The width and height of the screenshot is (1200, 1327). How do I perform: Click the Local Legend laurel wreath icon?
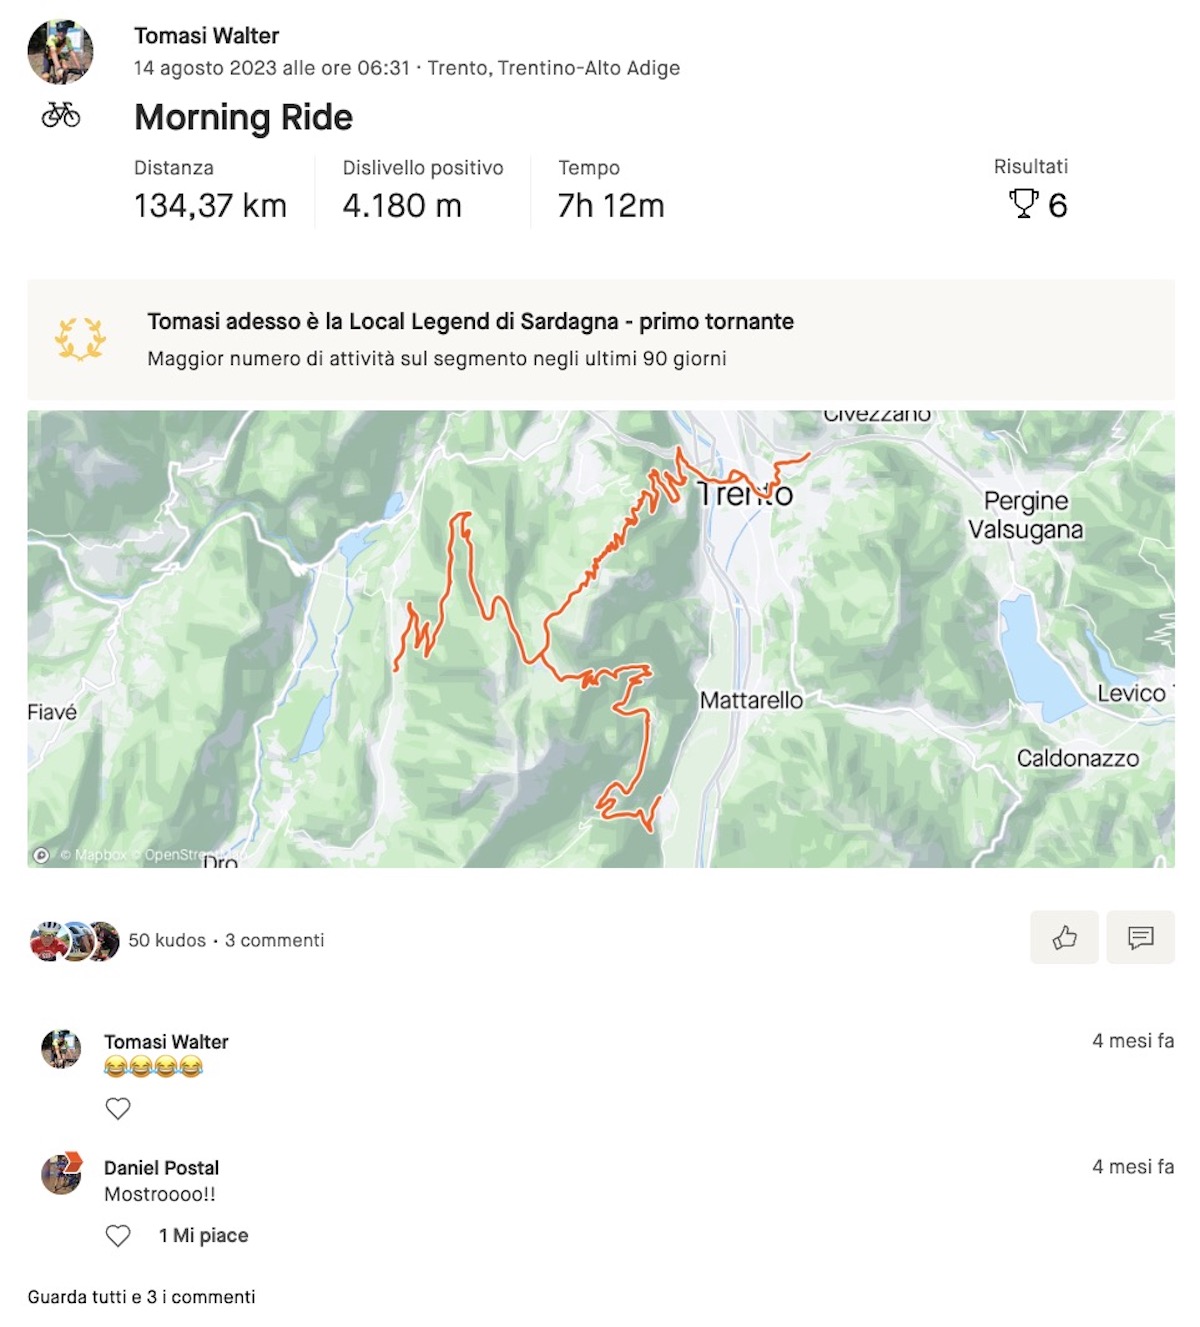pos(80,339)
